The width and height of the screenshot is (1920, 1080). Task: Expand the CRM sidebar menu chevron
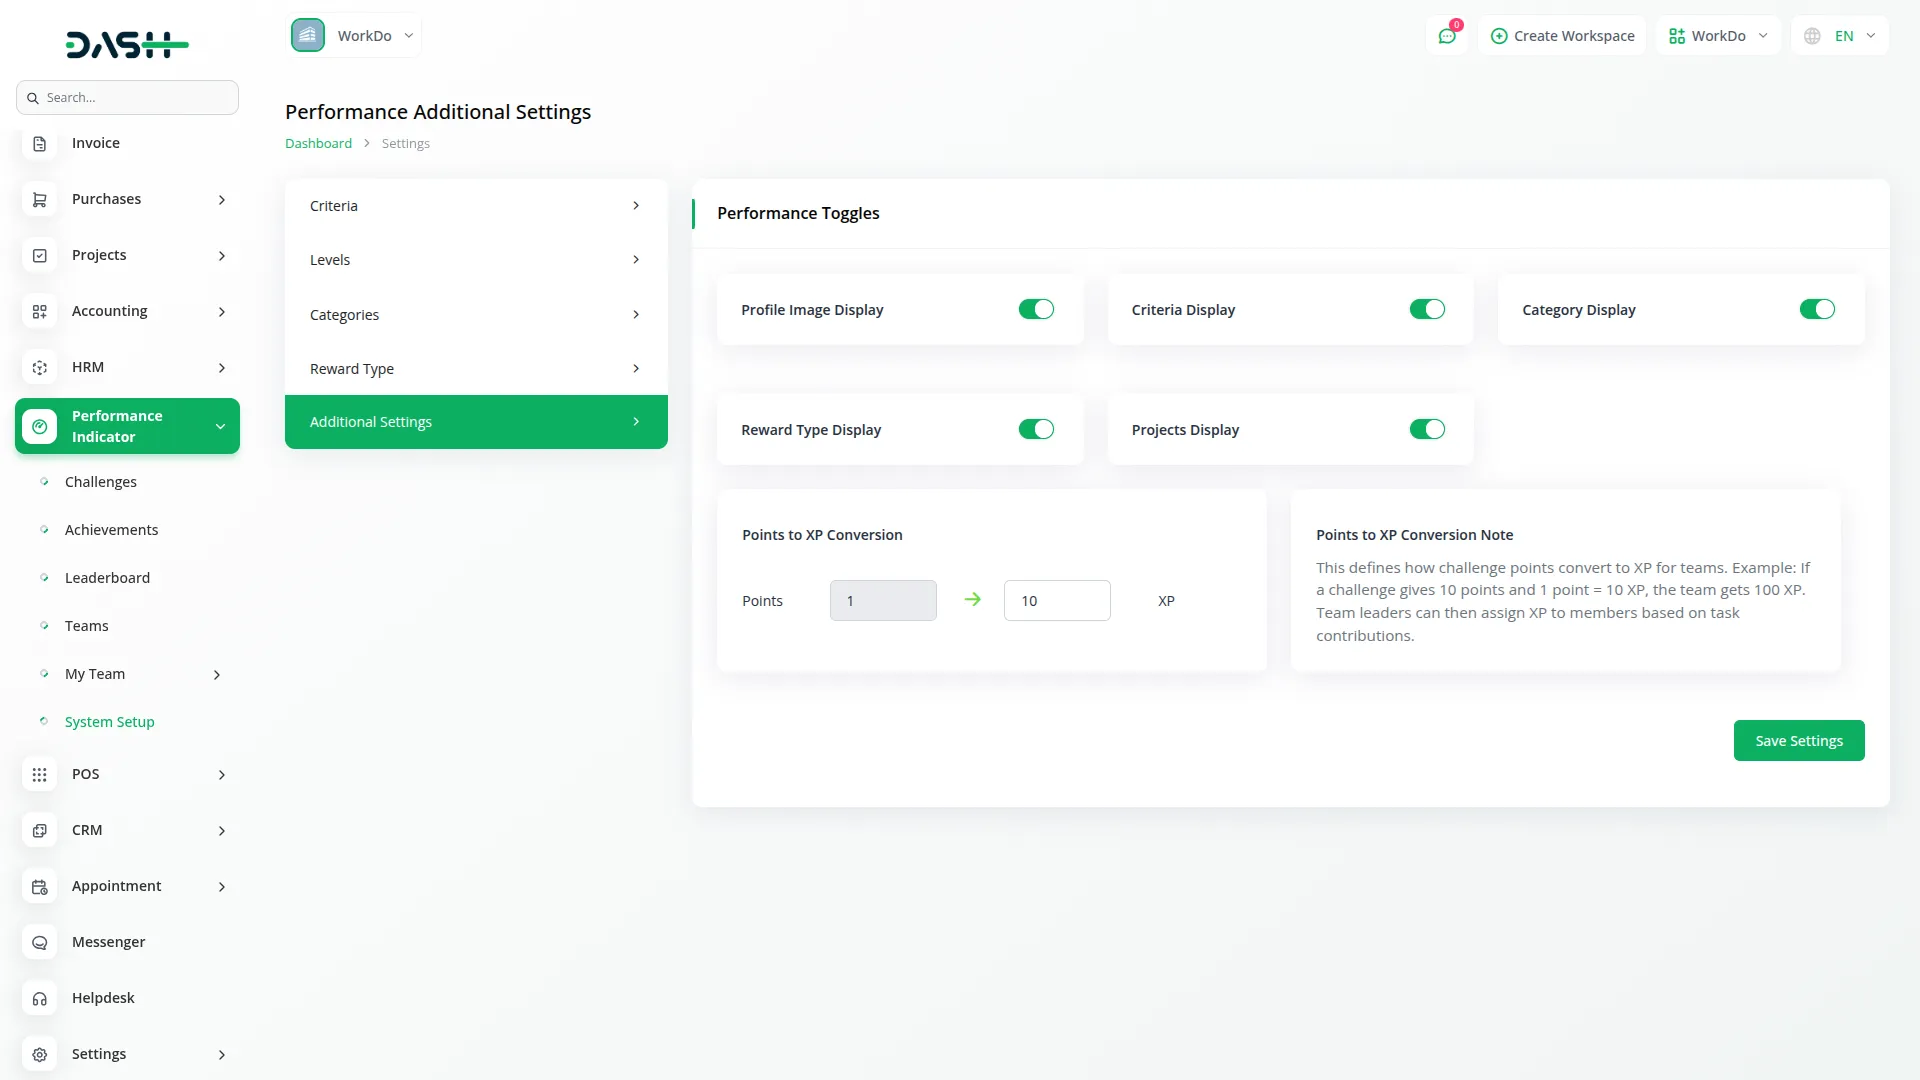tap(222, 831)
